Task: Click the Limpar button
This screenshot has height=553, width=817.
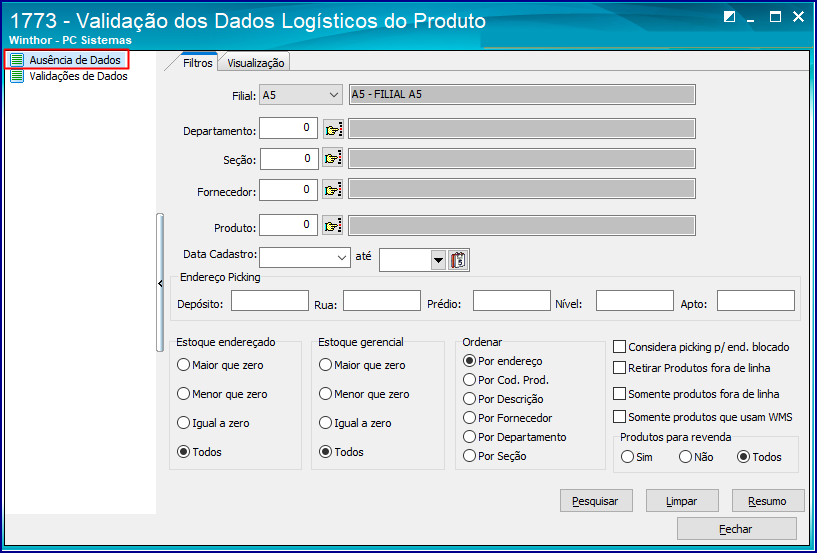Action: (682, 501)
